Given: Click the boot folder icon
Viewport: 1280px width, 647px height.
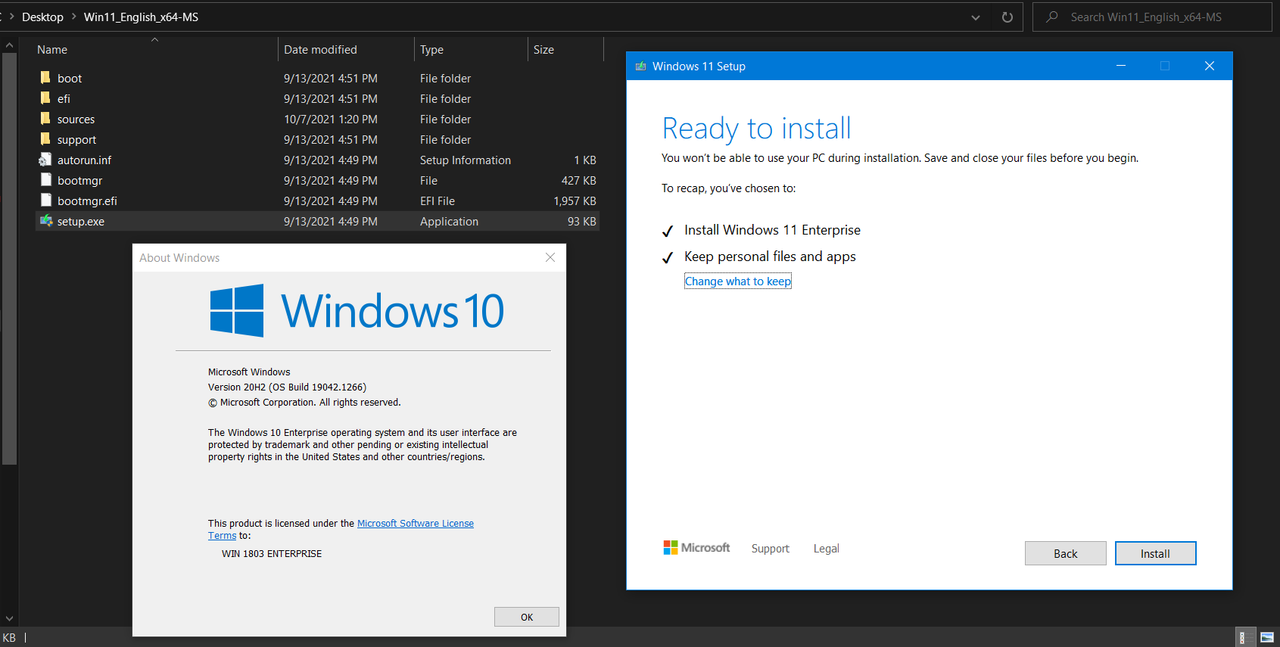Looking at the screenshot, I should coord(46,78).
